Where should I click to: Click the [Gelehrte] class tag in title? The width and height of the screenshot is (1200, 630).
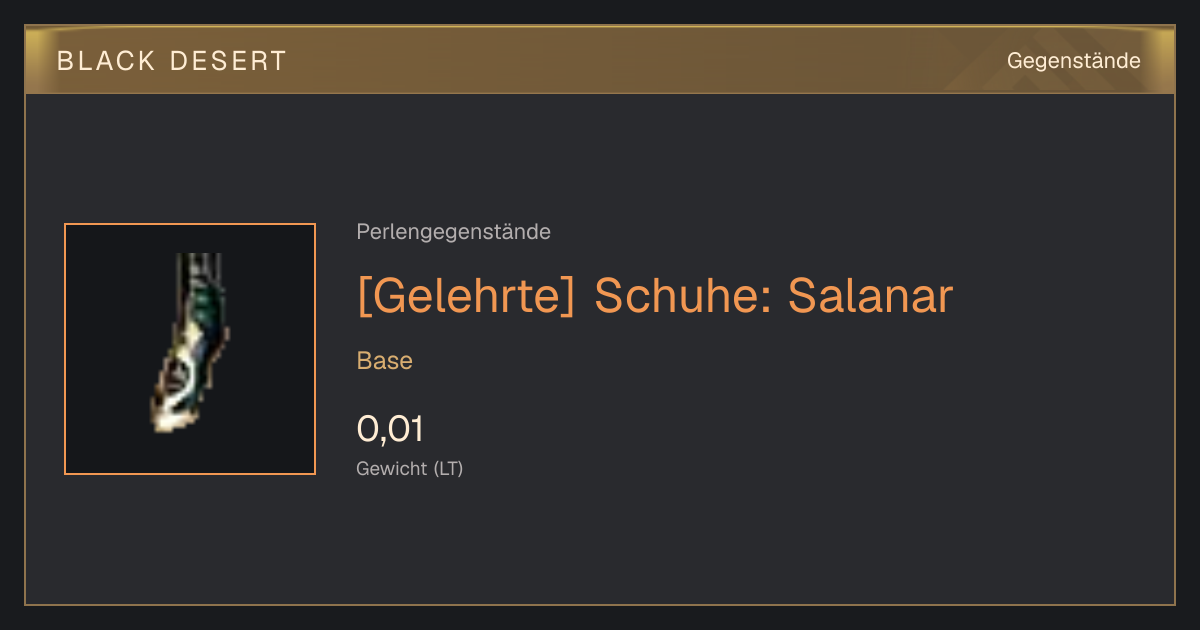[x=466, y=295]
